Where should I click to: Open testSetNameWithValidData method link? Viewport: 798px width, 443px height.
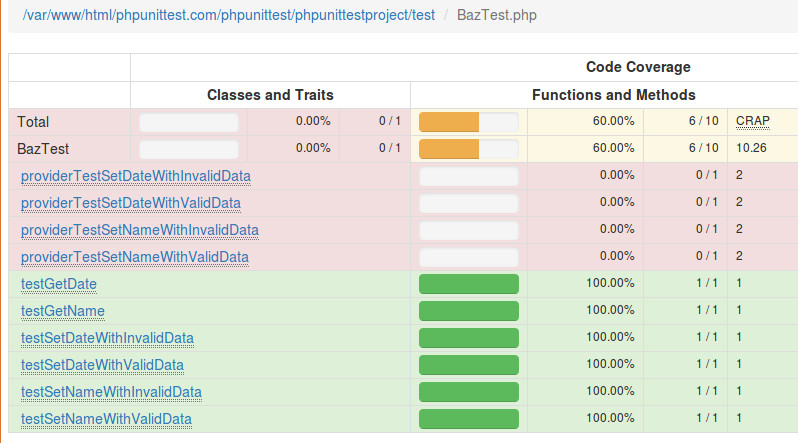(x=106, y=419)
